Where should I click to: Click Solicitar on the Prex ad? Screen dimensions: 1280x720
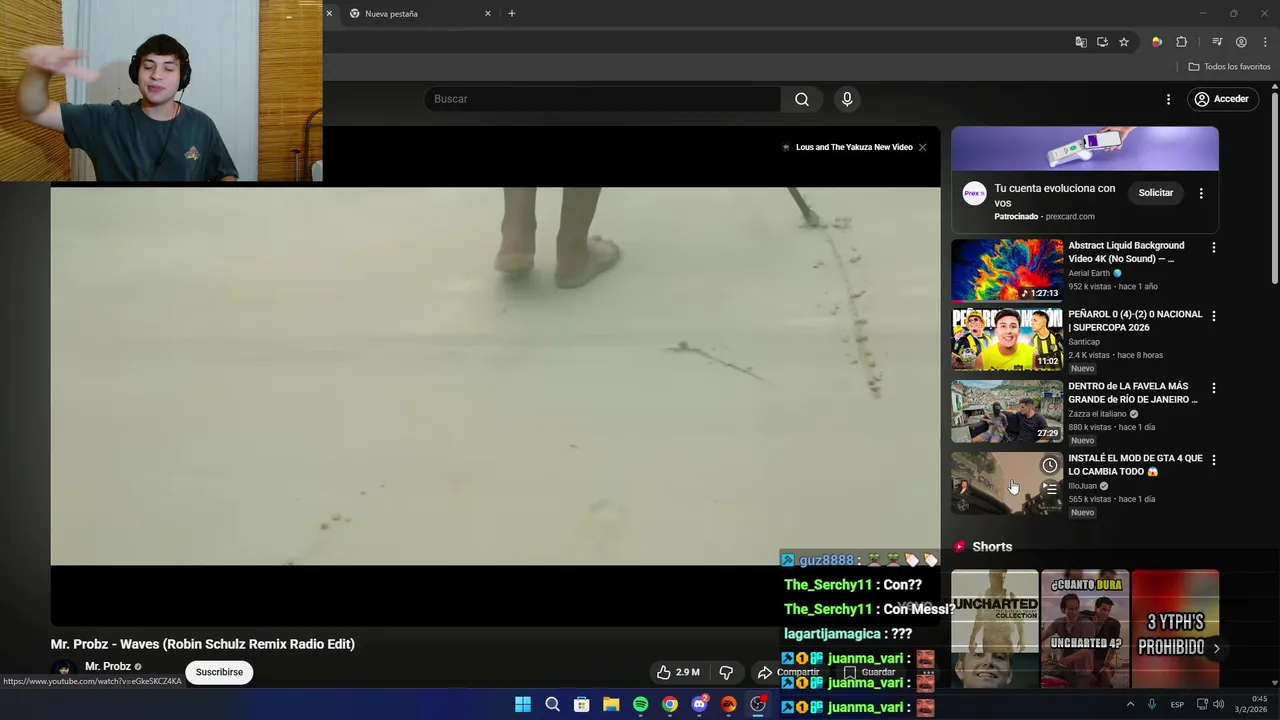[x=1155, y=193]
